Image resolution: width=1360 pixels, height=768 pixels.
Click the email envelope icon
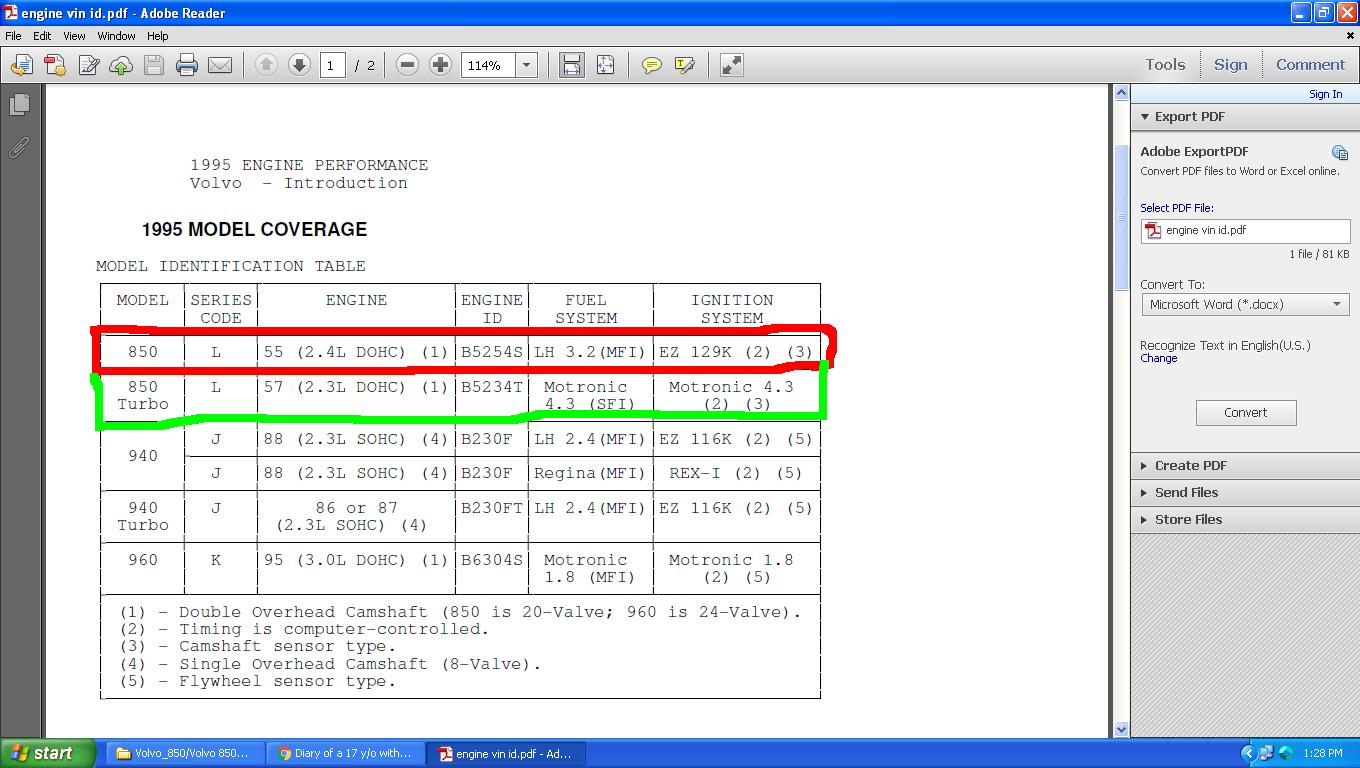220,65
